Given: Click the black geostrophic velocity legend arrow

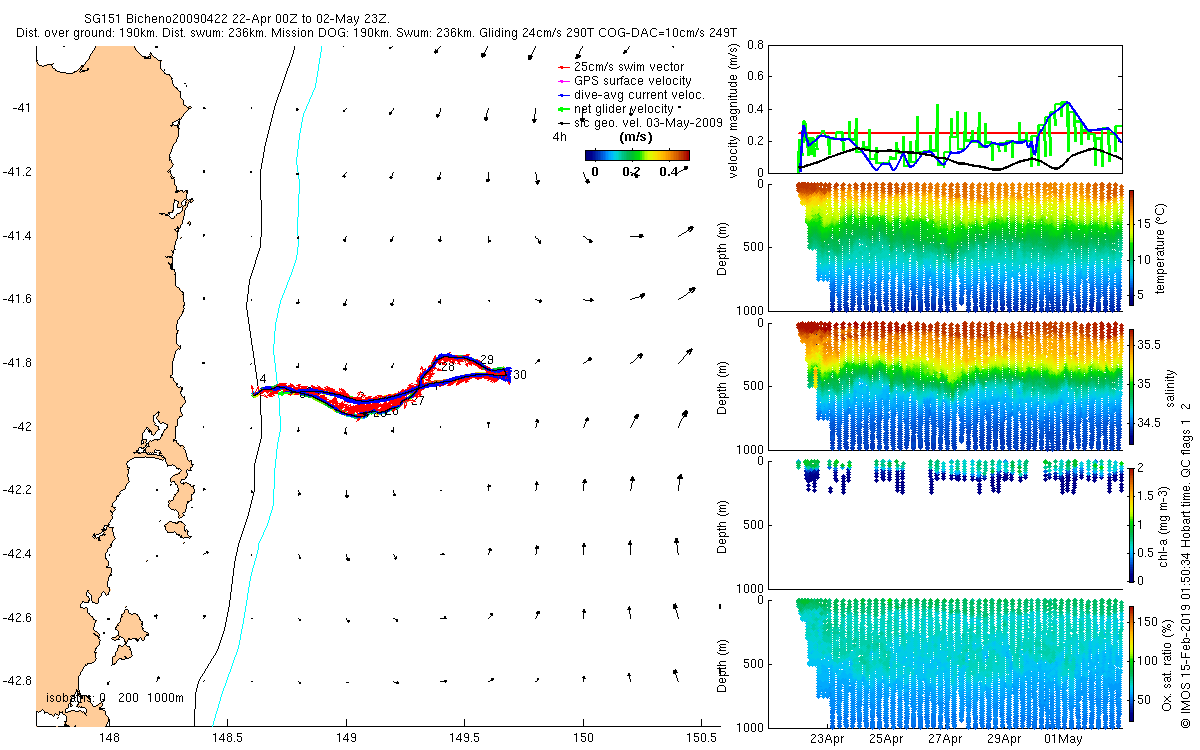Looking at the screenshot, I should point(565,123).
